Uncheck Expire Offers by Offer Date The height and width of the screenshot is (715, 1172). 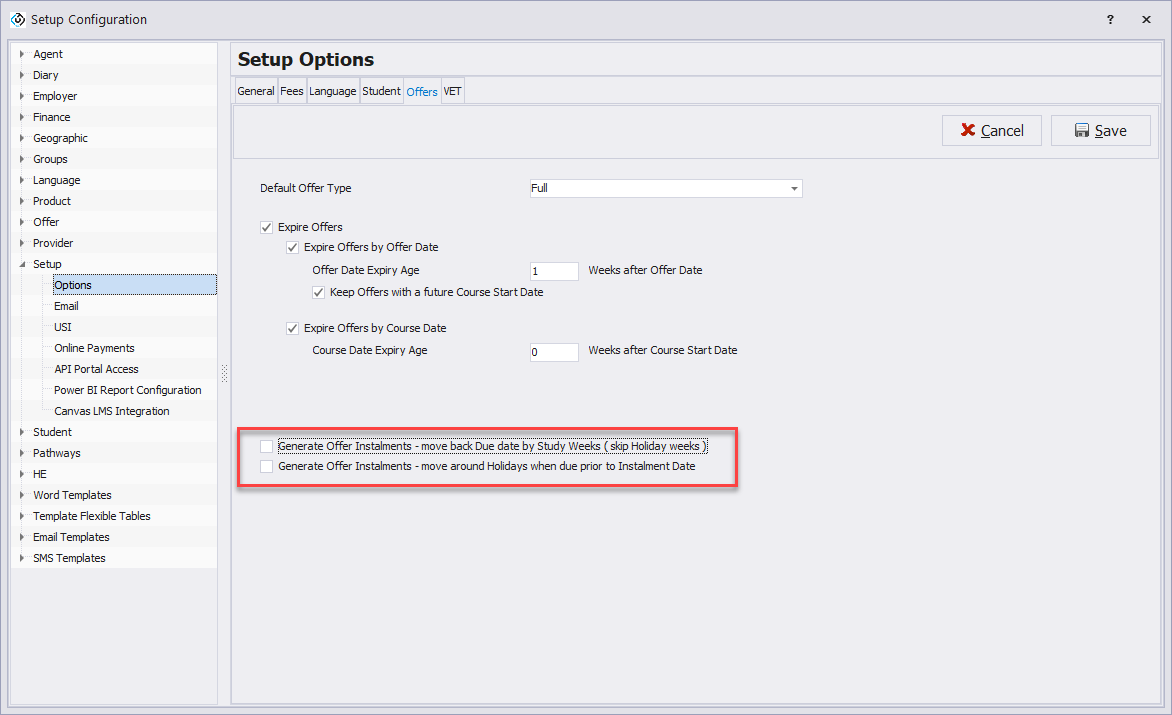pyautogui.click(x=293, y=247)
